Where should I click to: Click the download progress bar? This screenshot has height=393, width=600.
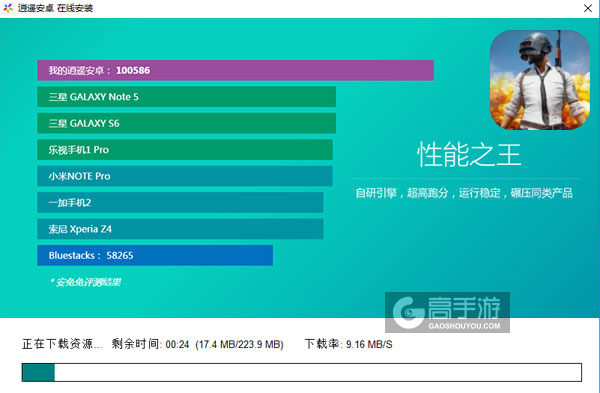302,372
